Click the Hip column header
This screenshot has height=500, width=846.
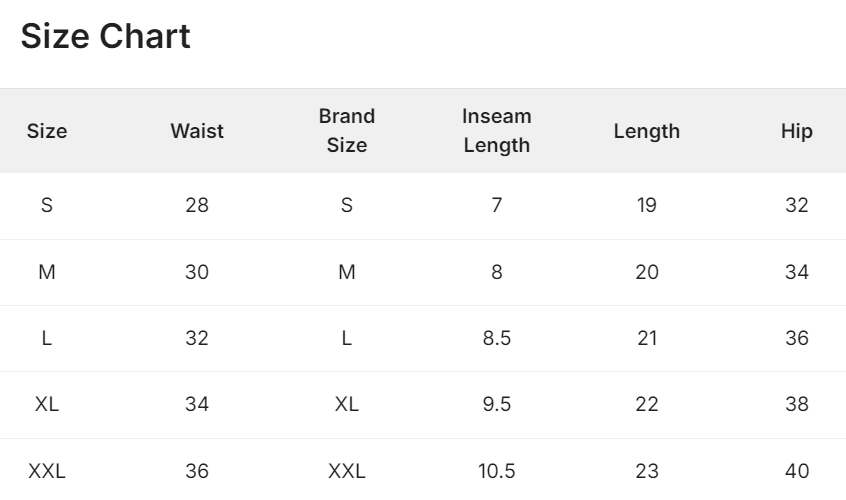pos(797,131)
